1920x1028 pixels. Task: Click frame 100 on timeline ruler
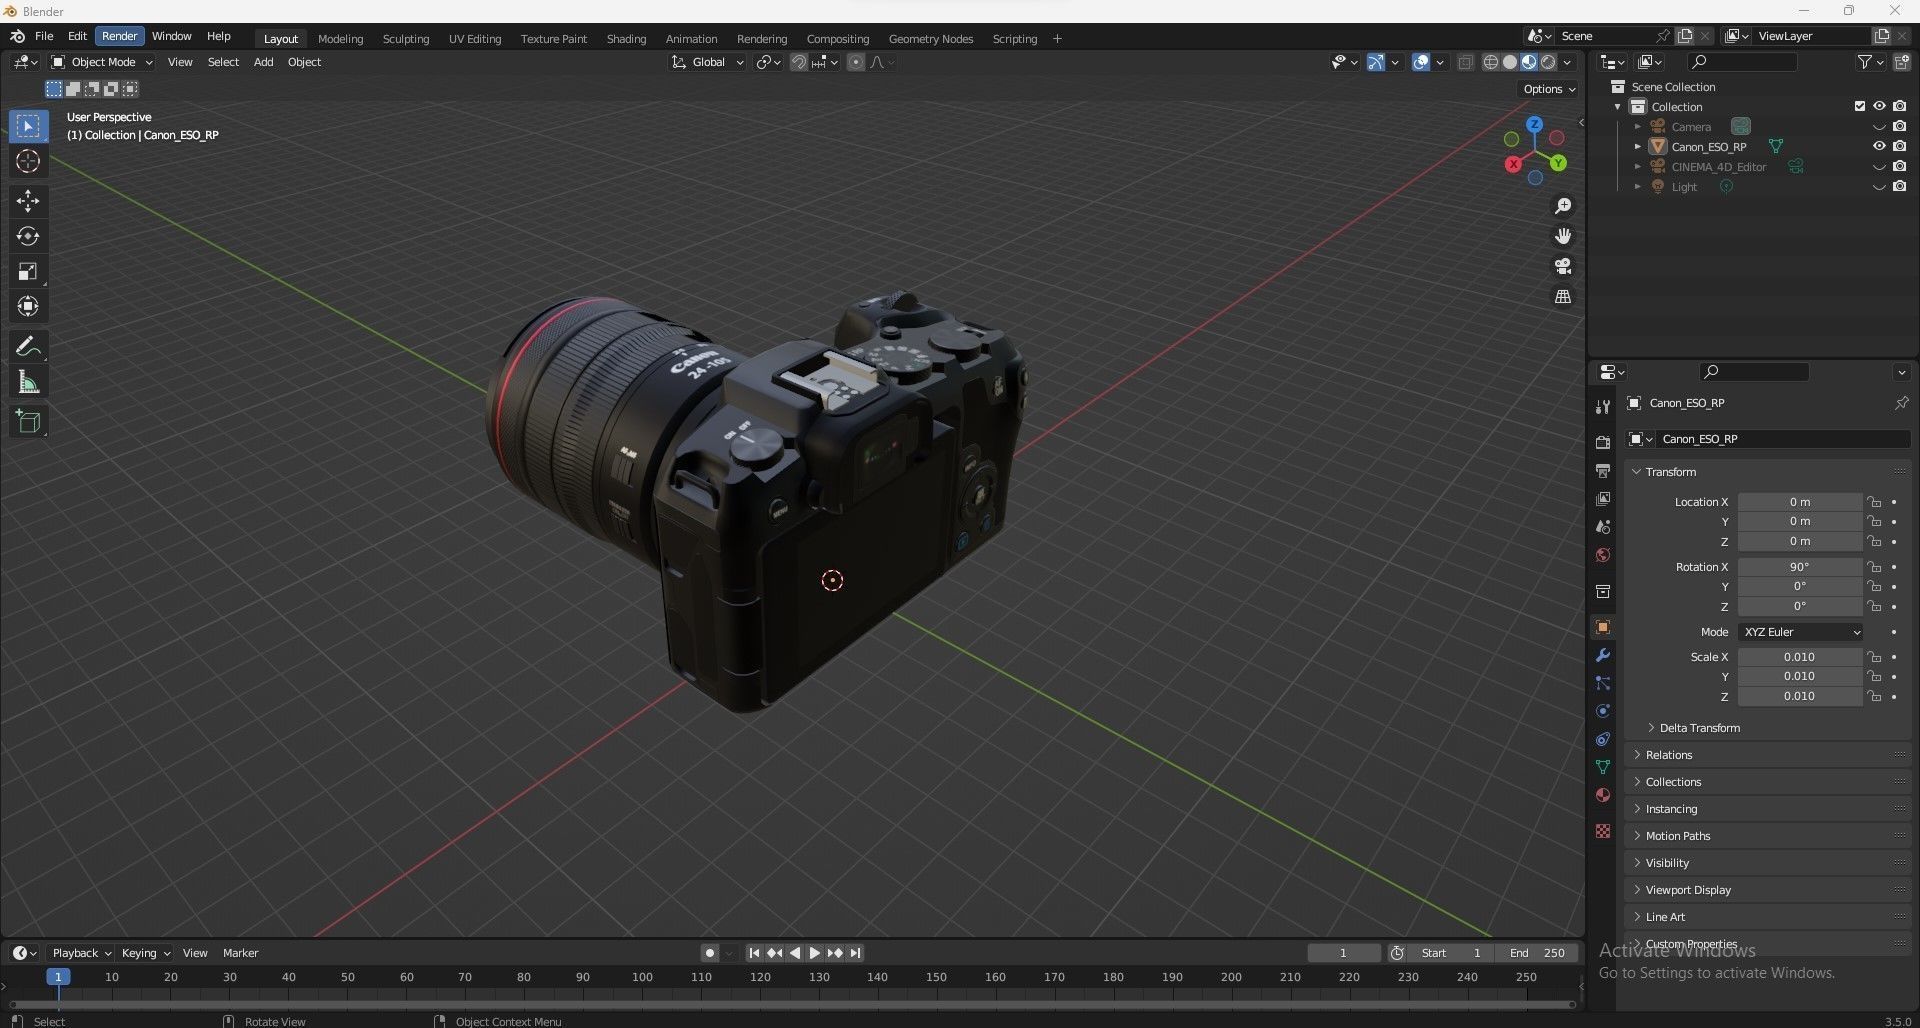[x=642, y=977]
